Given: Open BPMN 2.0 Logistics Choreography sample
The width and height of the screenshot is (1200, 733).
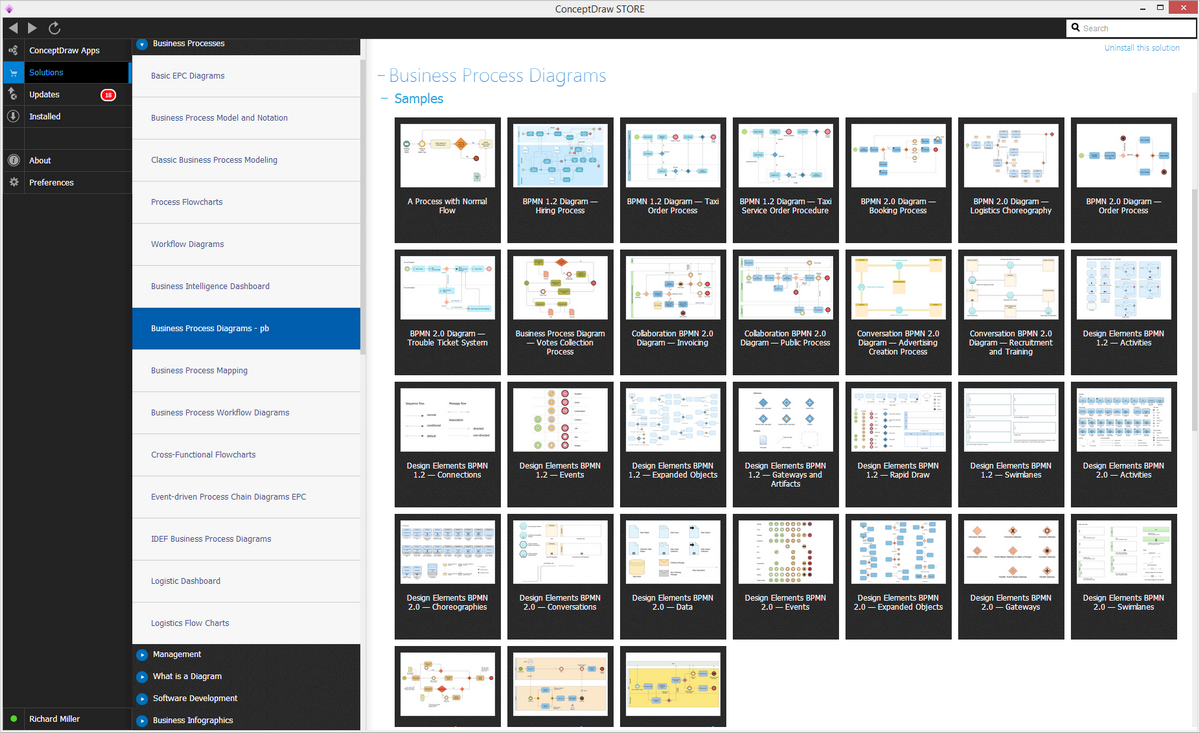Looking at the screenshot, I should [x=1010, y=180].
